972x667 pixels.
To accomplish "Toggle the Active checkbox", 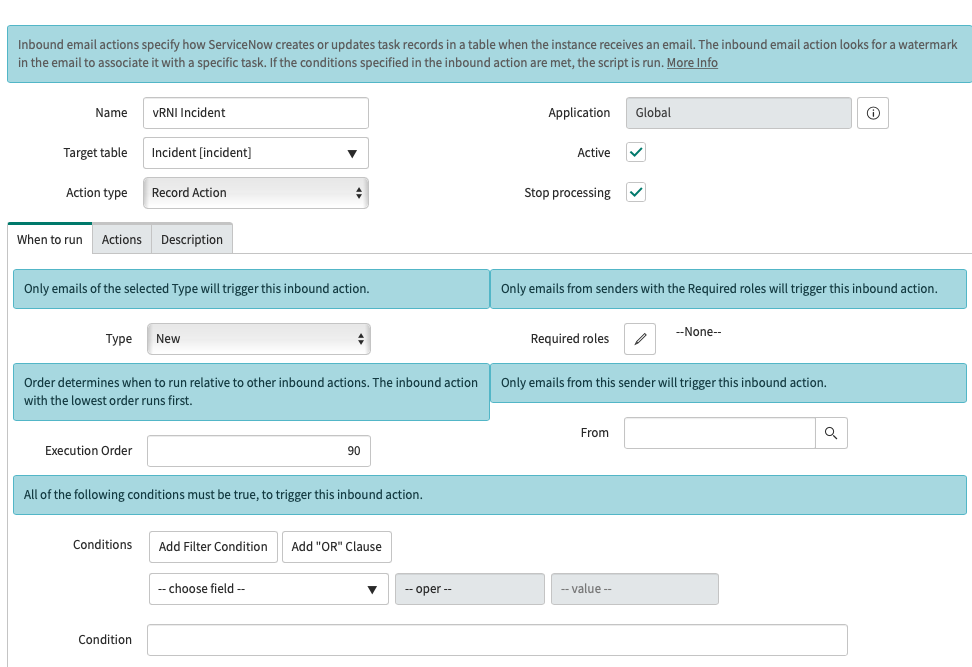I will pos(636,152).
